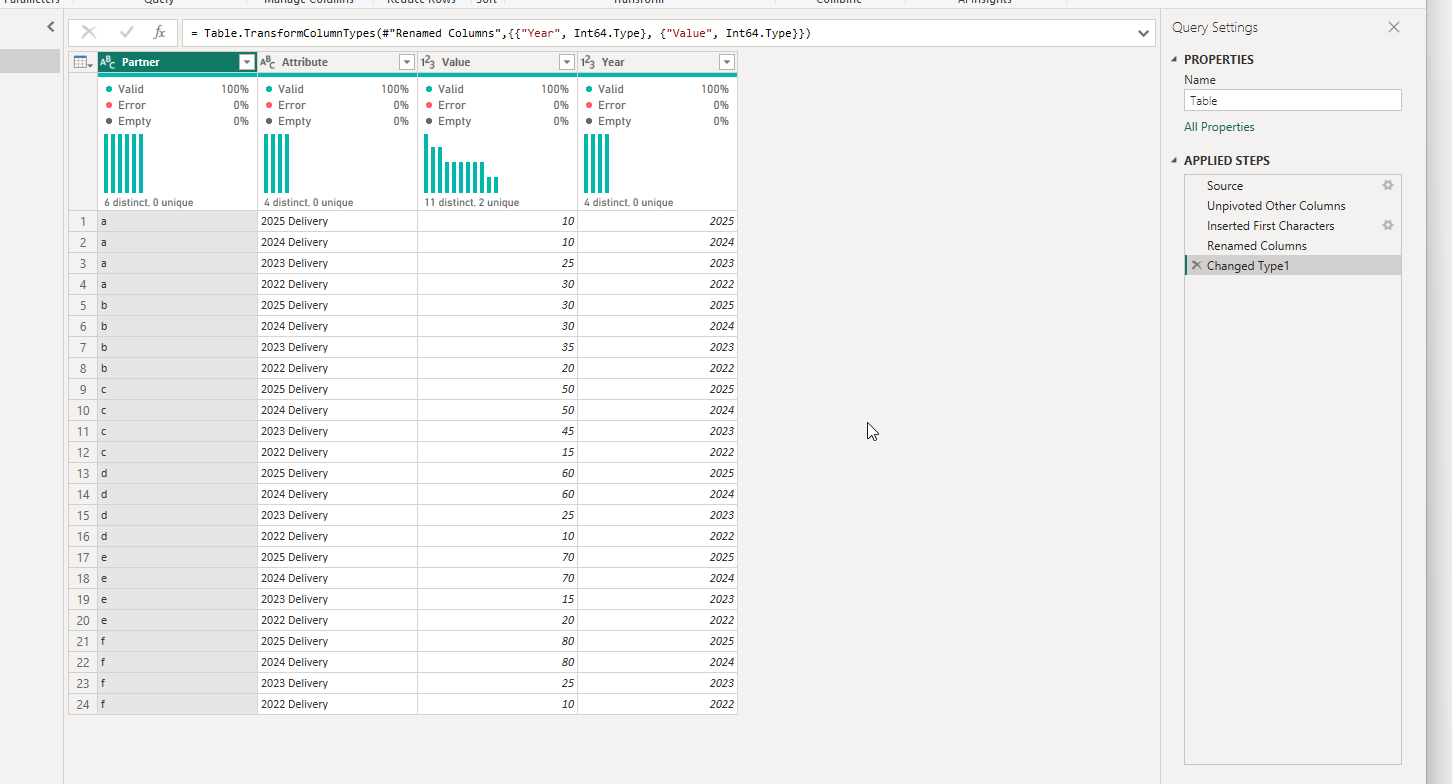Viewport: 1452px width, 784px height.
Task: Select the Value column header
Action: [x=497, y=62]
